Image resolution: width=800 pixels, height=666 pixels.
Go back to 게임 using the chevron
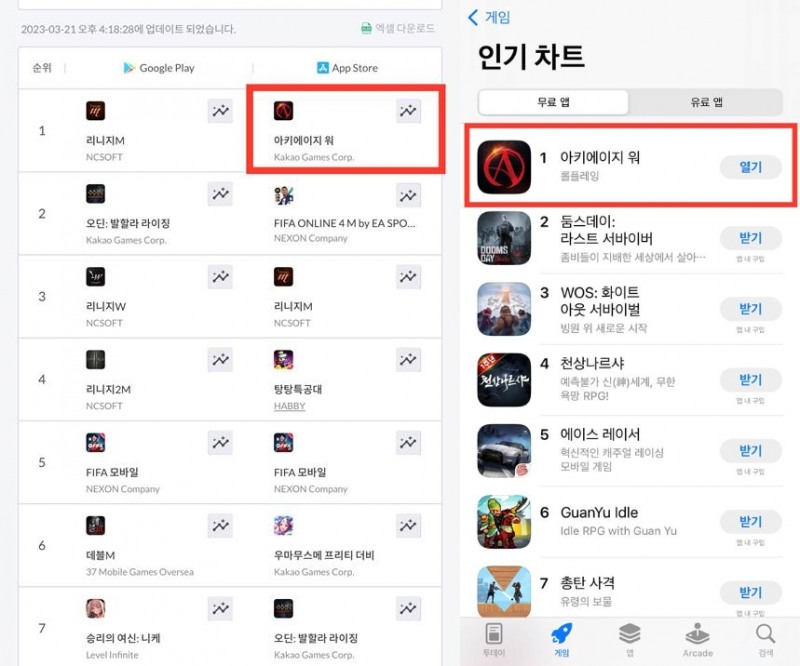(473, 17)
